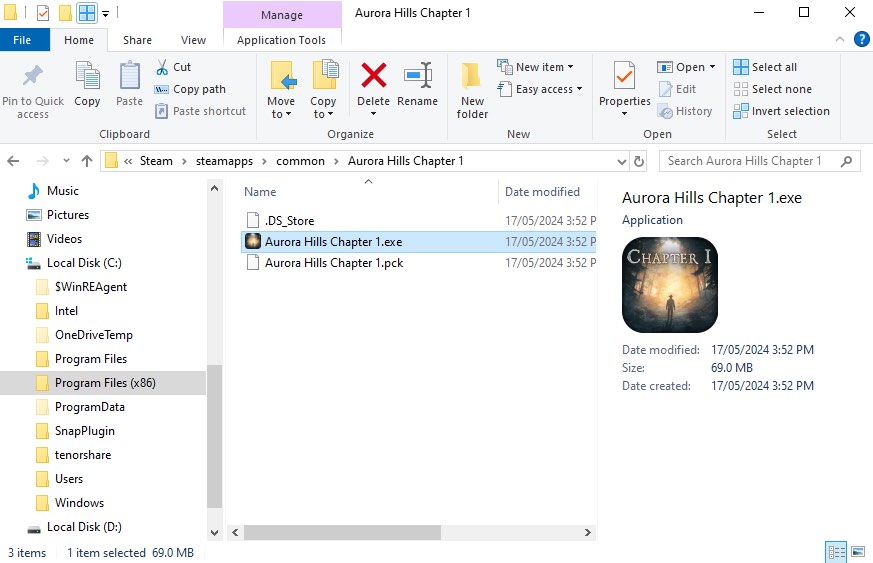
Task: Open the Intel folder in the tree
Action: pos(66,311)
